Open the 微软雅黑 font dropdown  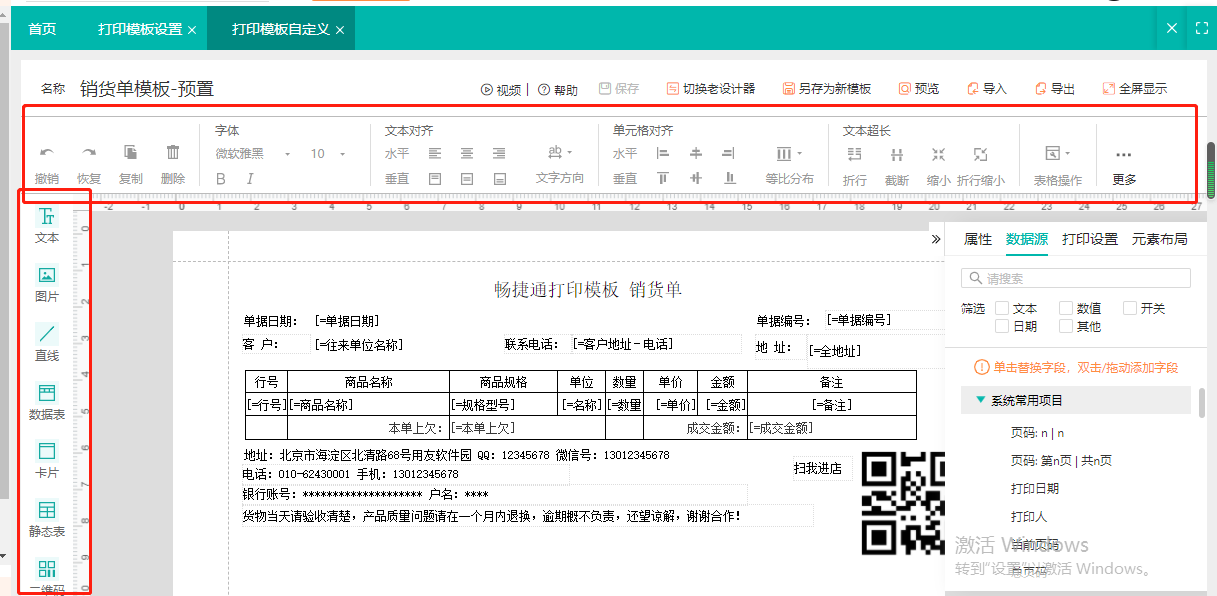coord(252,154)
